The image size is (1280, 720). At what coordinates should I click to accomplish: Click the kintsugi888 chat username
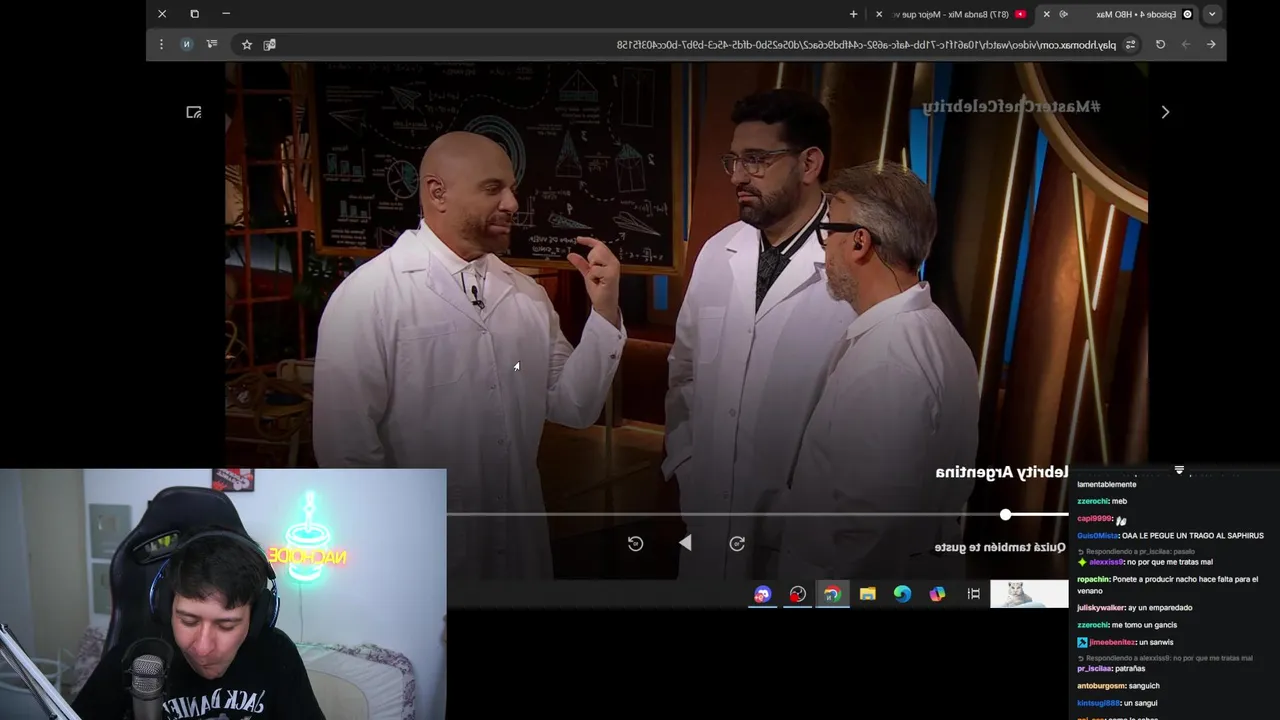(x=1100, y=703)
